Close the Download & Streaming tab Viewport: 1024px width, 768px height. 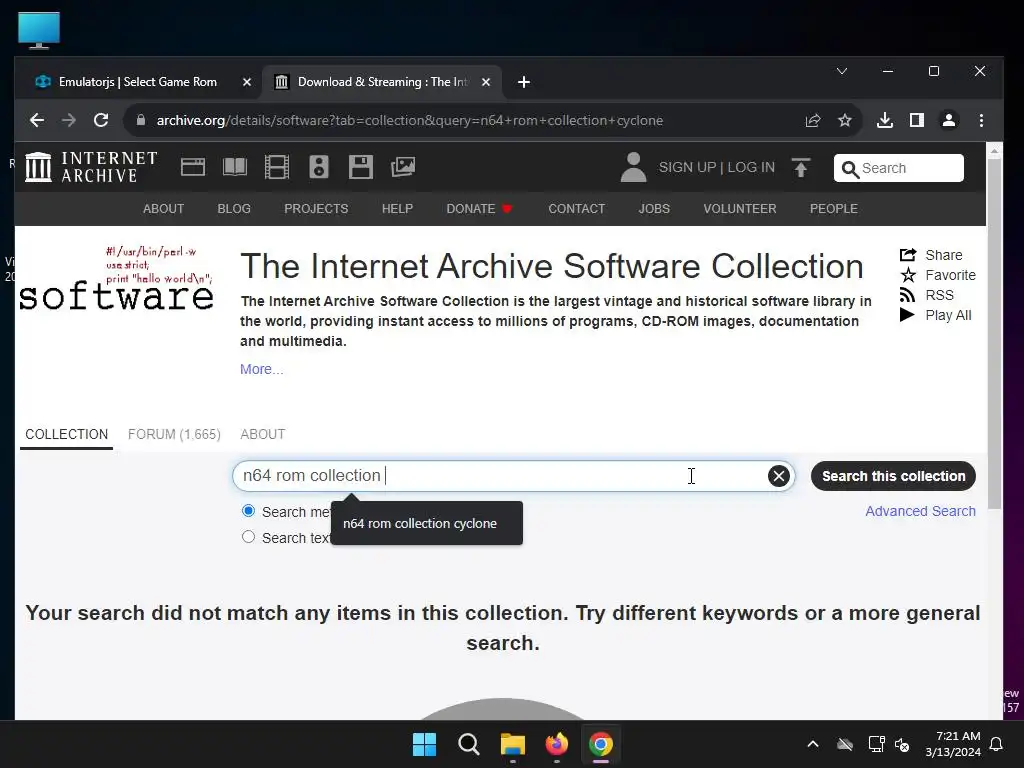486,82
